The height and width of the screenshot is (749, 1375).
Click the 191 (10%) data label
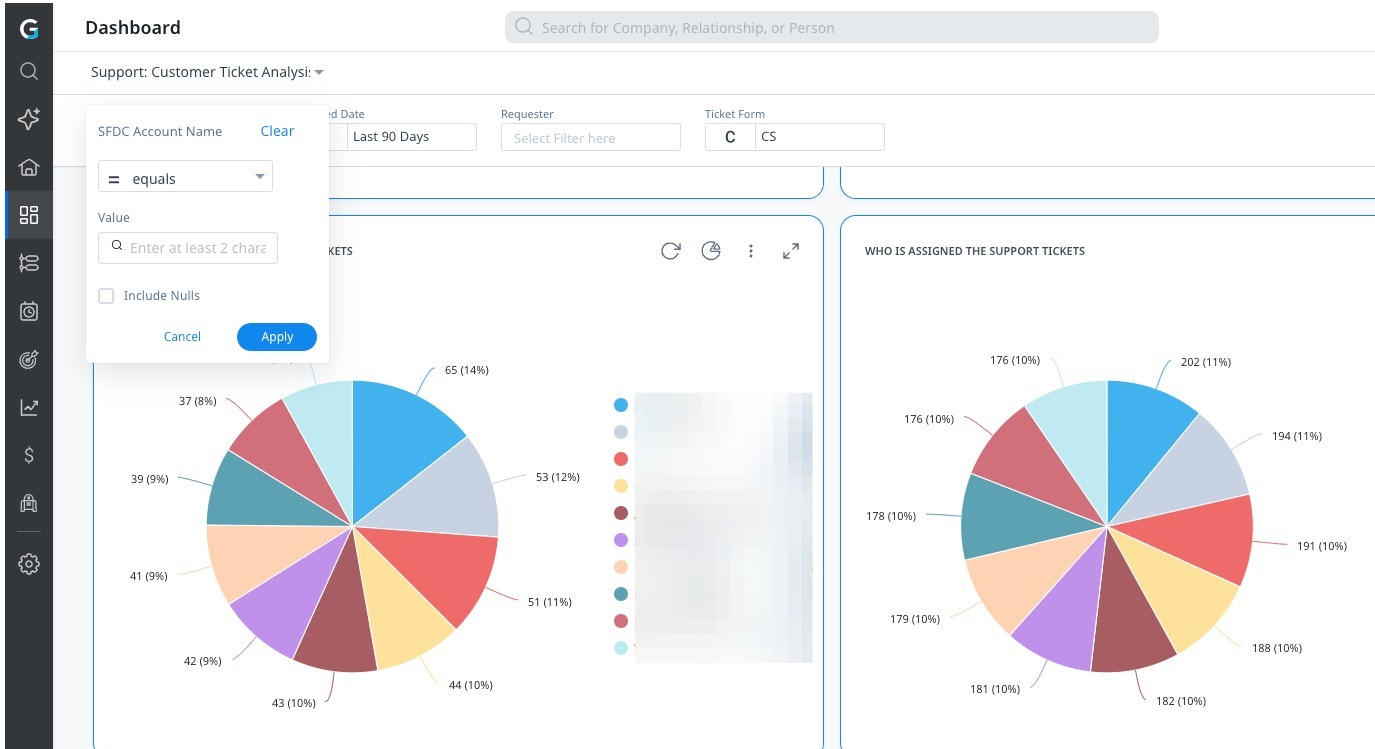click(1322, 546)
